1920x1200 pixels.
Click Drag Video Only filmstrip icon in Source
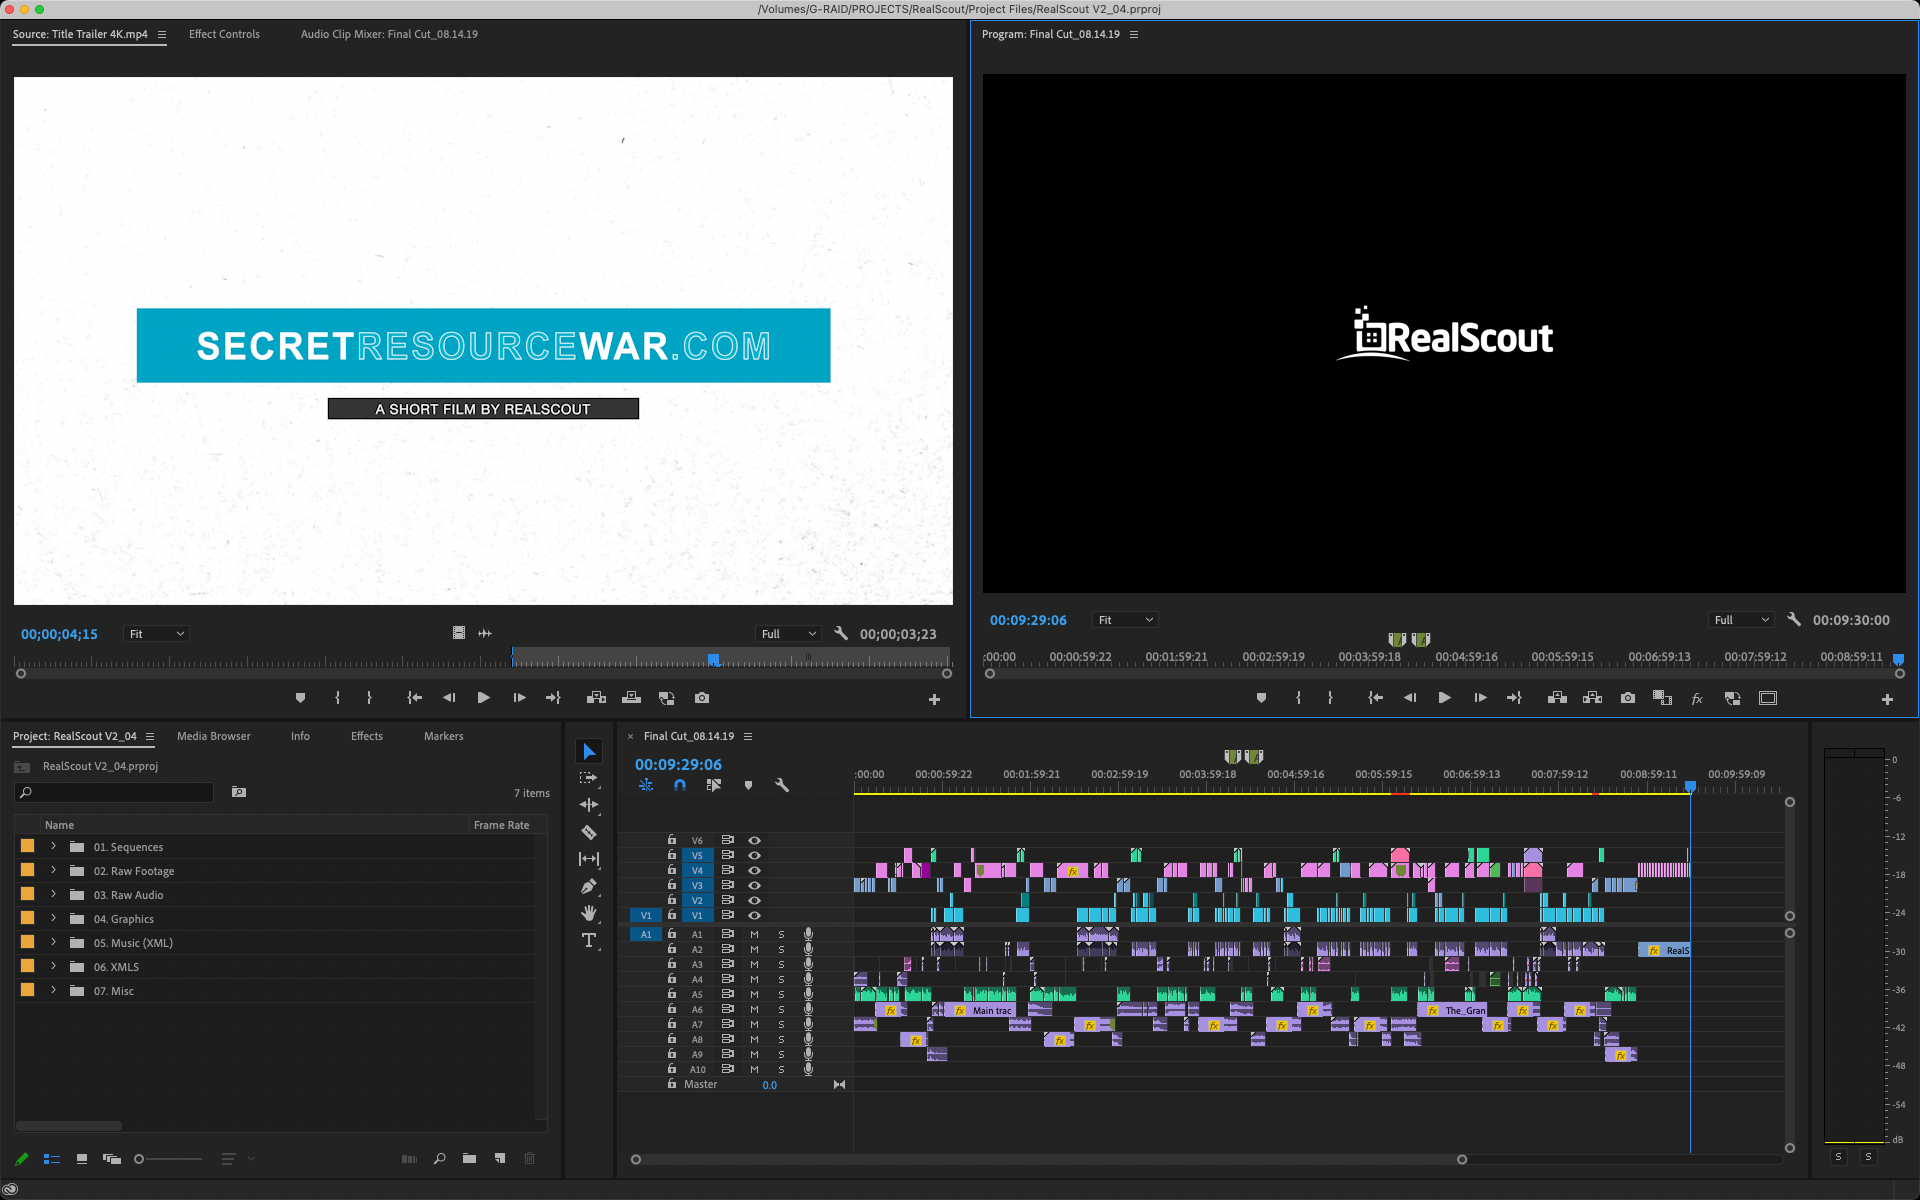(x=459, y=633)
